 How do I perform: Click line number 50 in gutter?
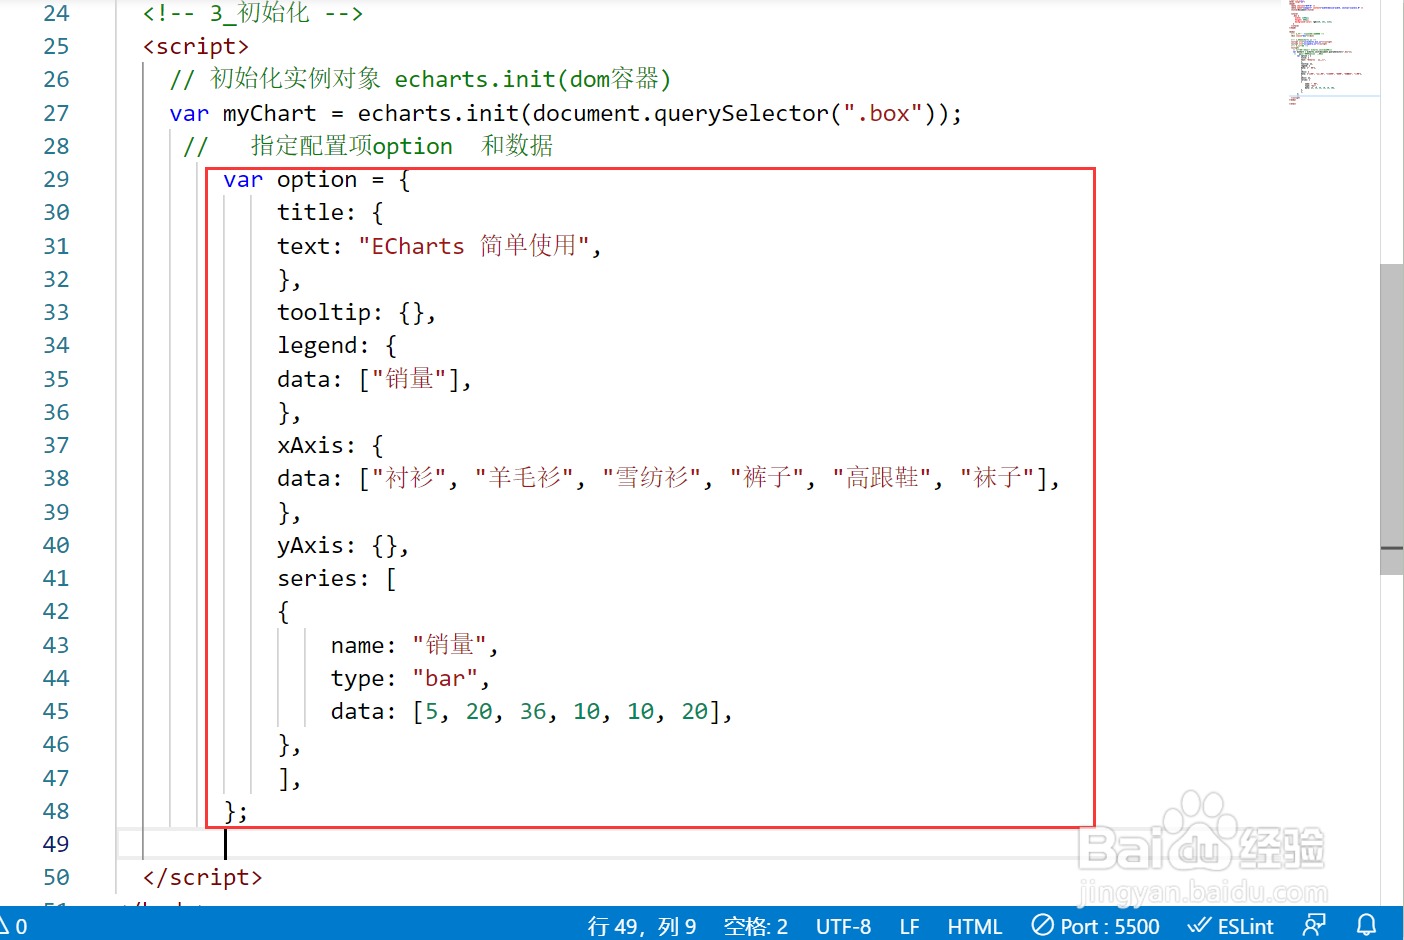pyautogui.click(x=56, y=877)
